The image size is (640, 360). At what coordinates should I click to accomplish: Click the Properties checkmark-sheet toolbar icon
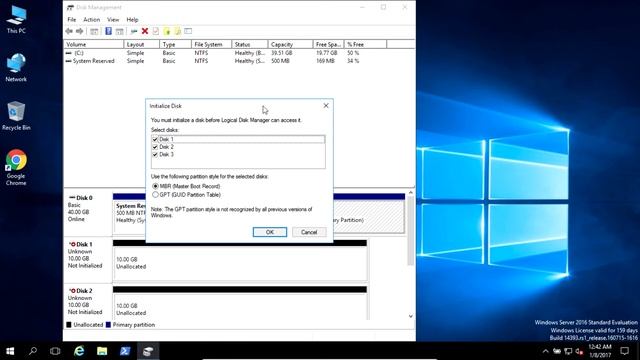[x=156, y=31]
